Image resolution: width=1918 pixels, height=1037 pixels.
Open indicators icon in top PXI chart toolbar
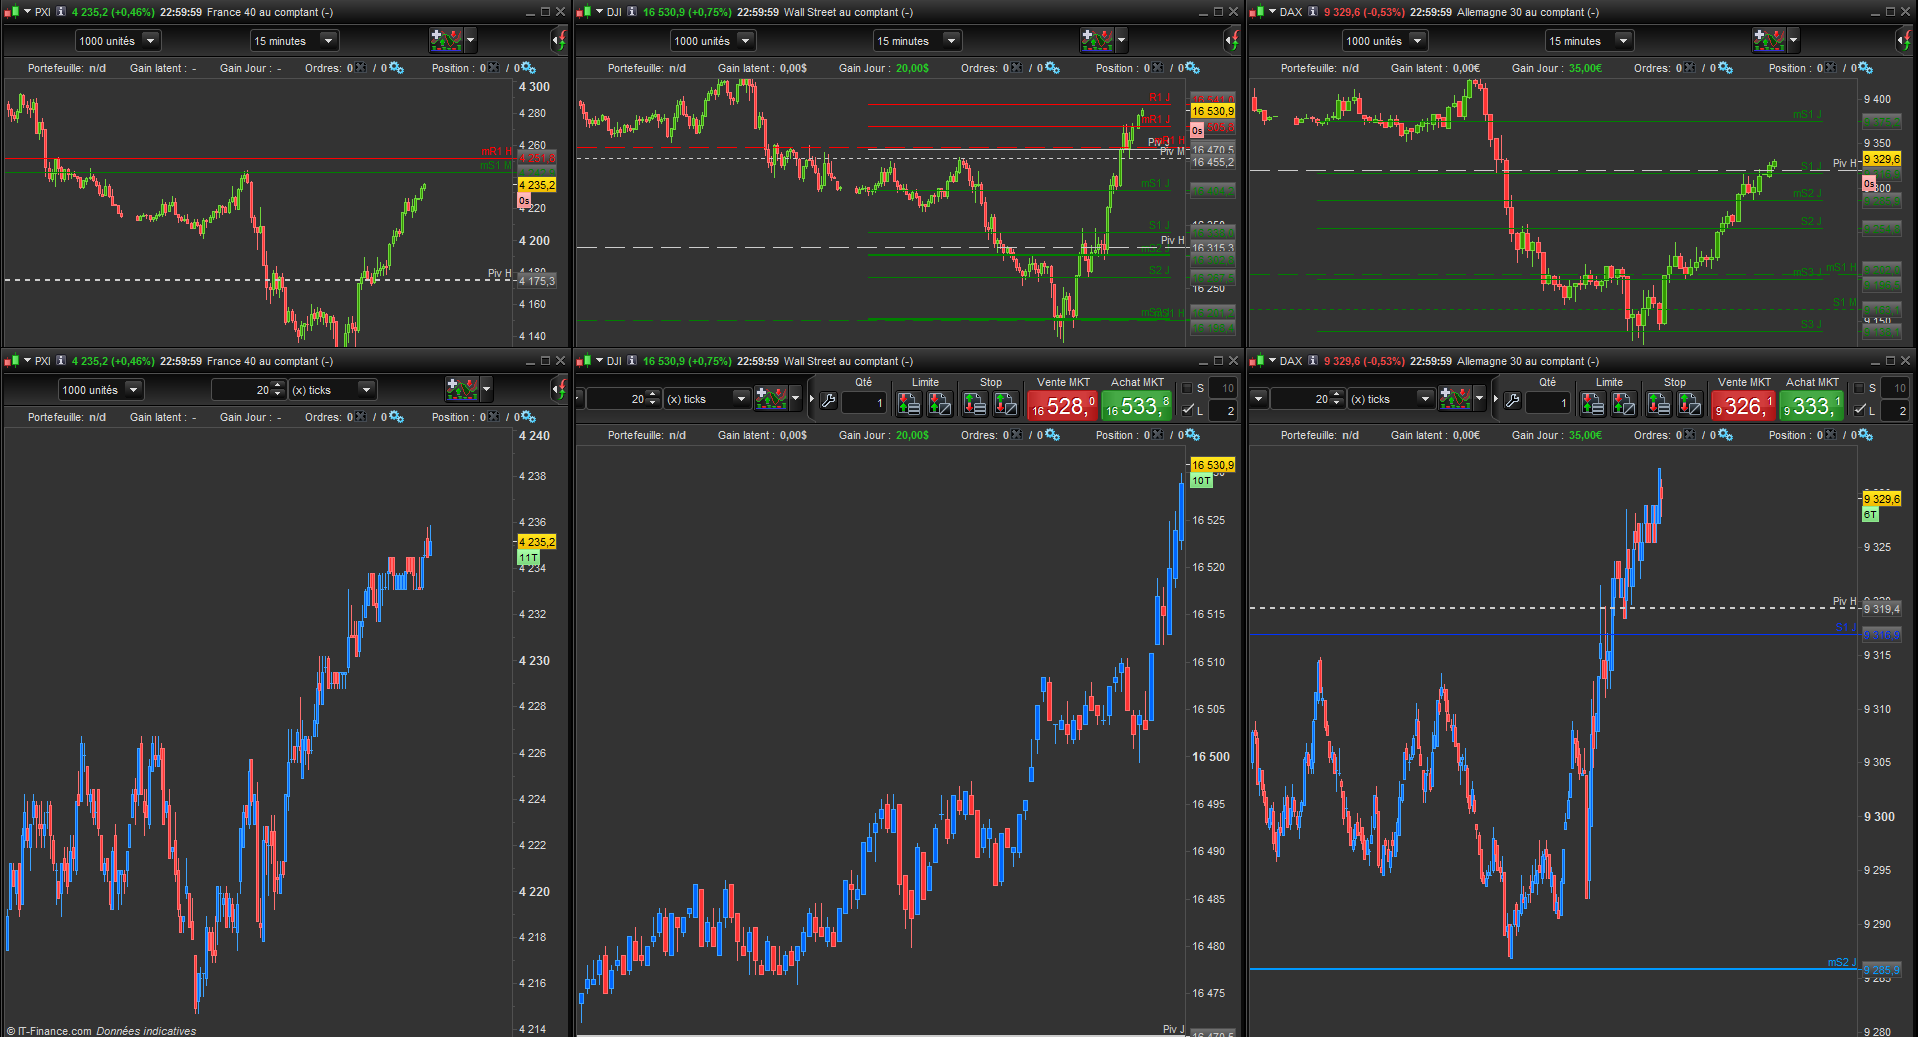click(446, 41)
